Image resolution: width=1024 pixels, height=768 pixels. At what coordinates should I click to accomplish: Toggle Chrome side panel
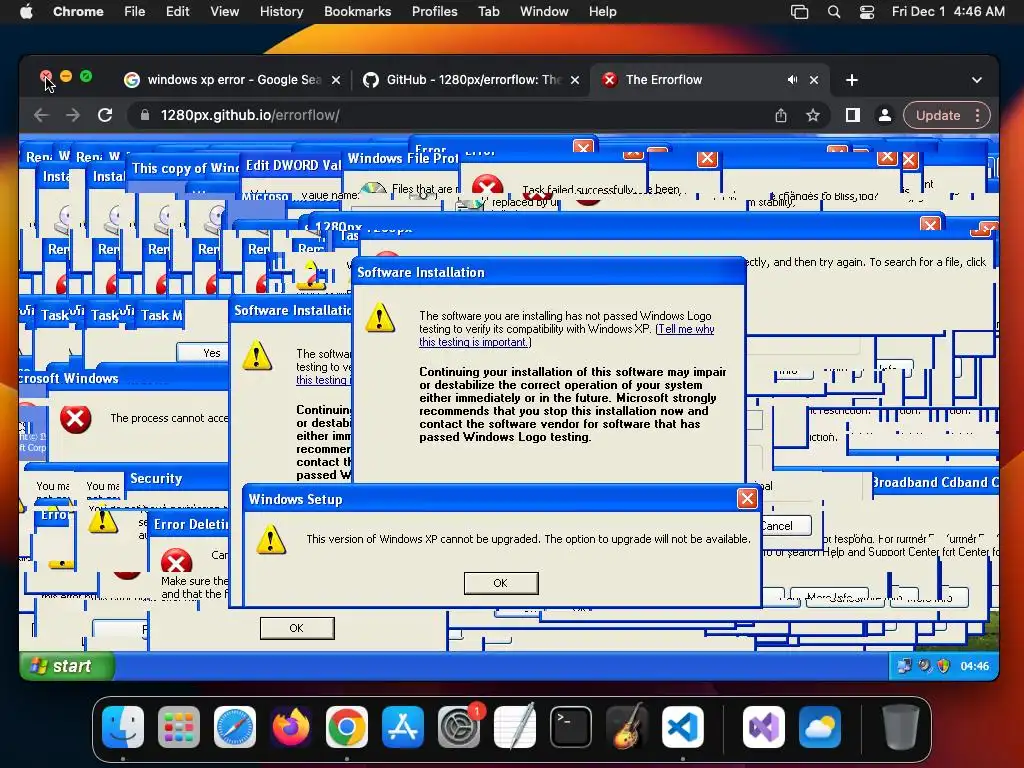click(x=852, y=116)
